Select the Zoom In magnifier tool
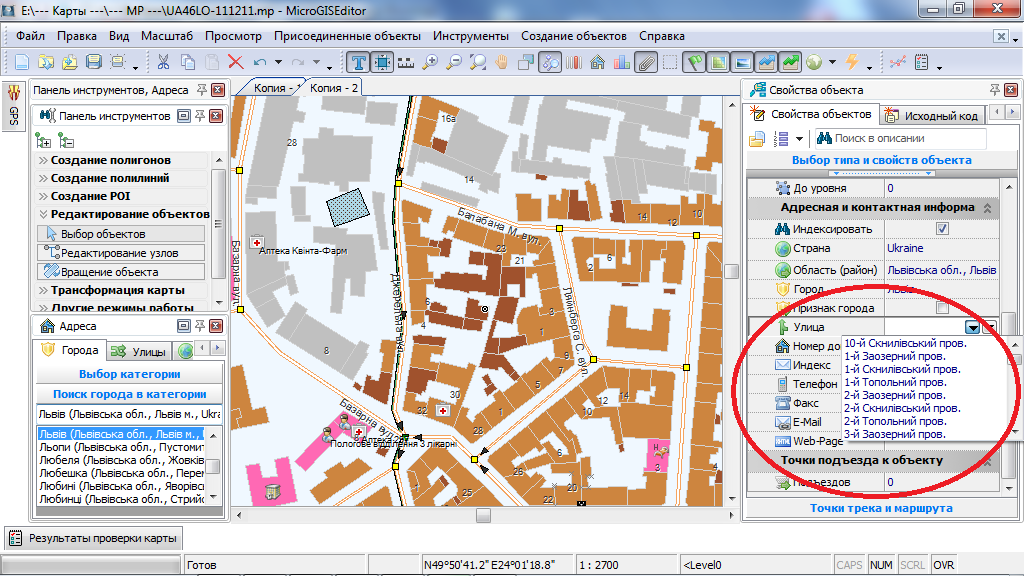The image size is (1024, 576). coord(431,62)
